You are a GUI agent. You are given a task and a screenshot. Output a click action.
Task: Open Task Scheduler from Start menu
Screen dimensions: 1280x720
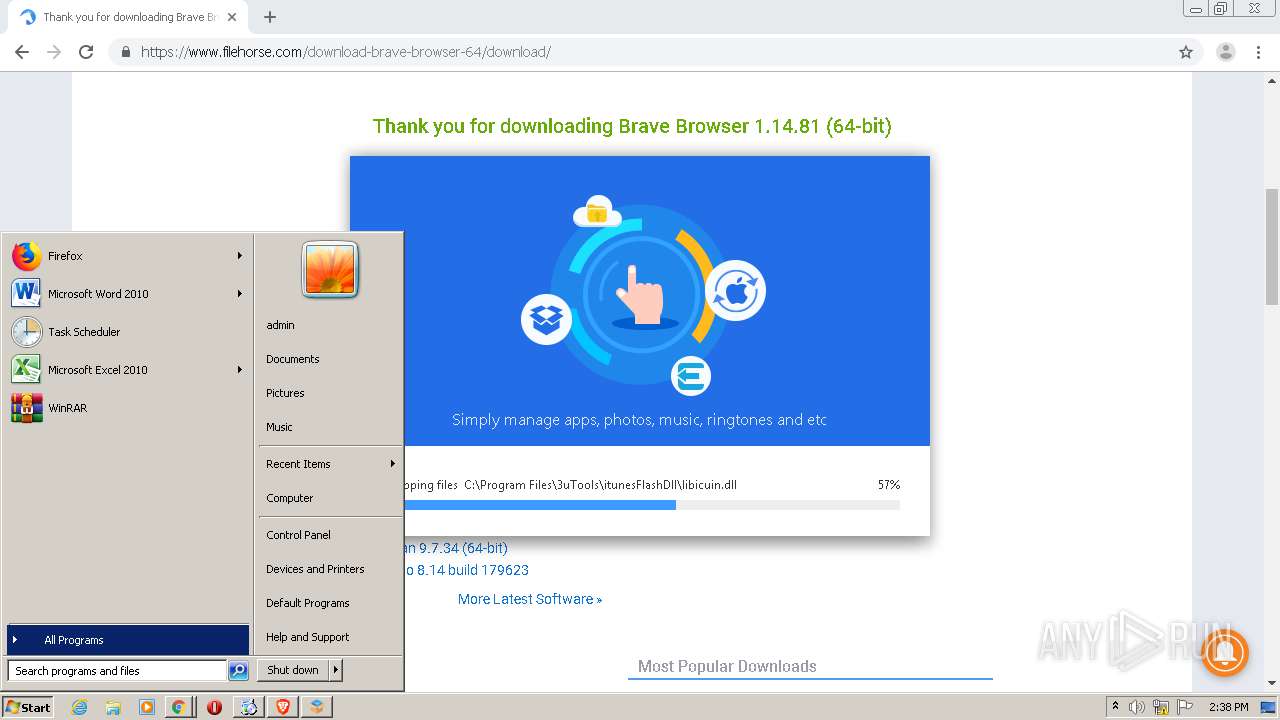point(127,332)
